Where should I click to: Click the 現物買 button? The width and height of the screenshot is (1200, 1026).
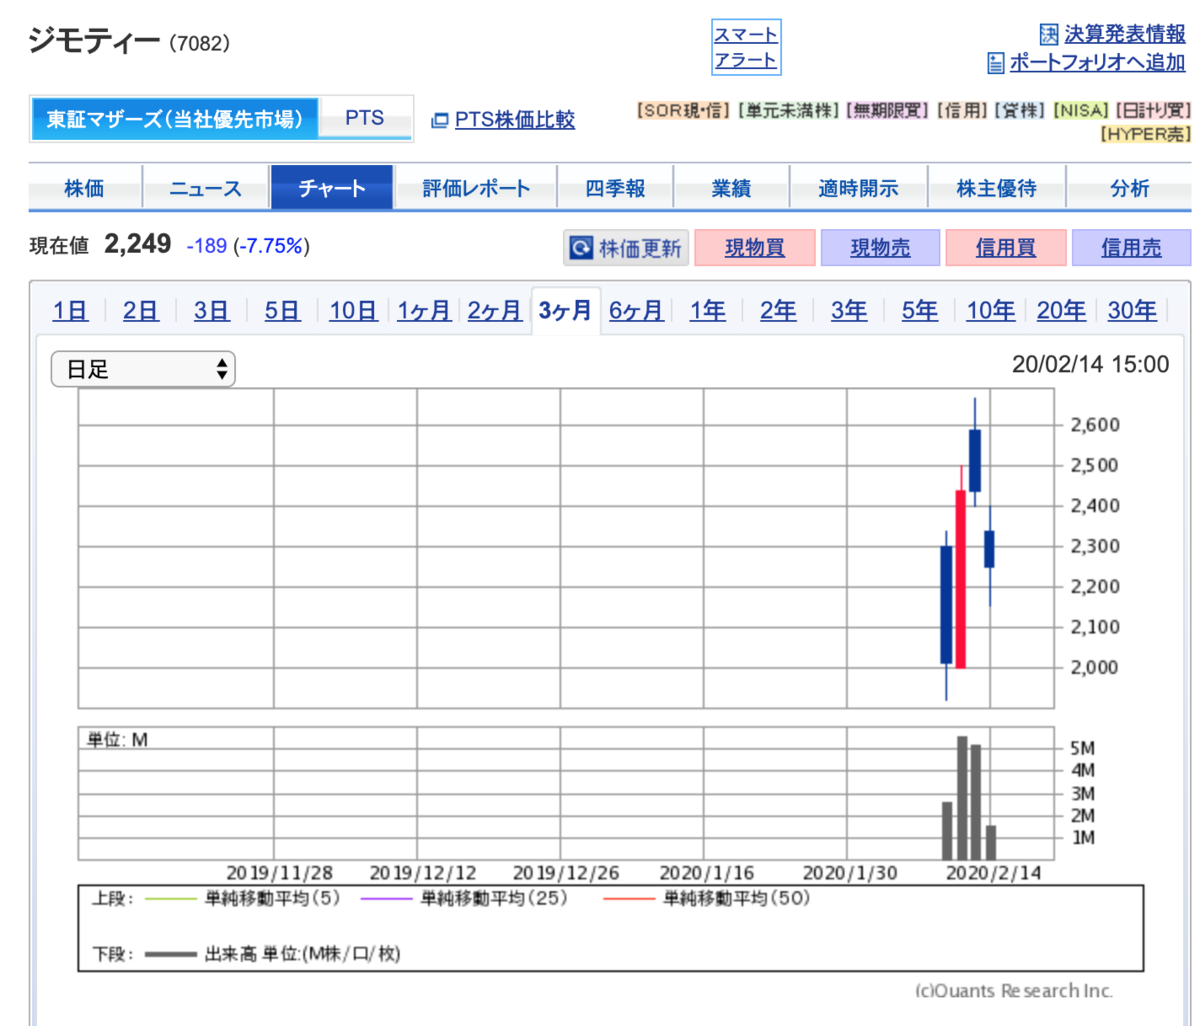(x=755, y=248)
